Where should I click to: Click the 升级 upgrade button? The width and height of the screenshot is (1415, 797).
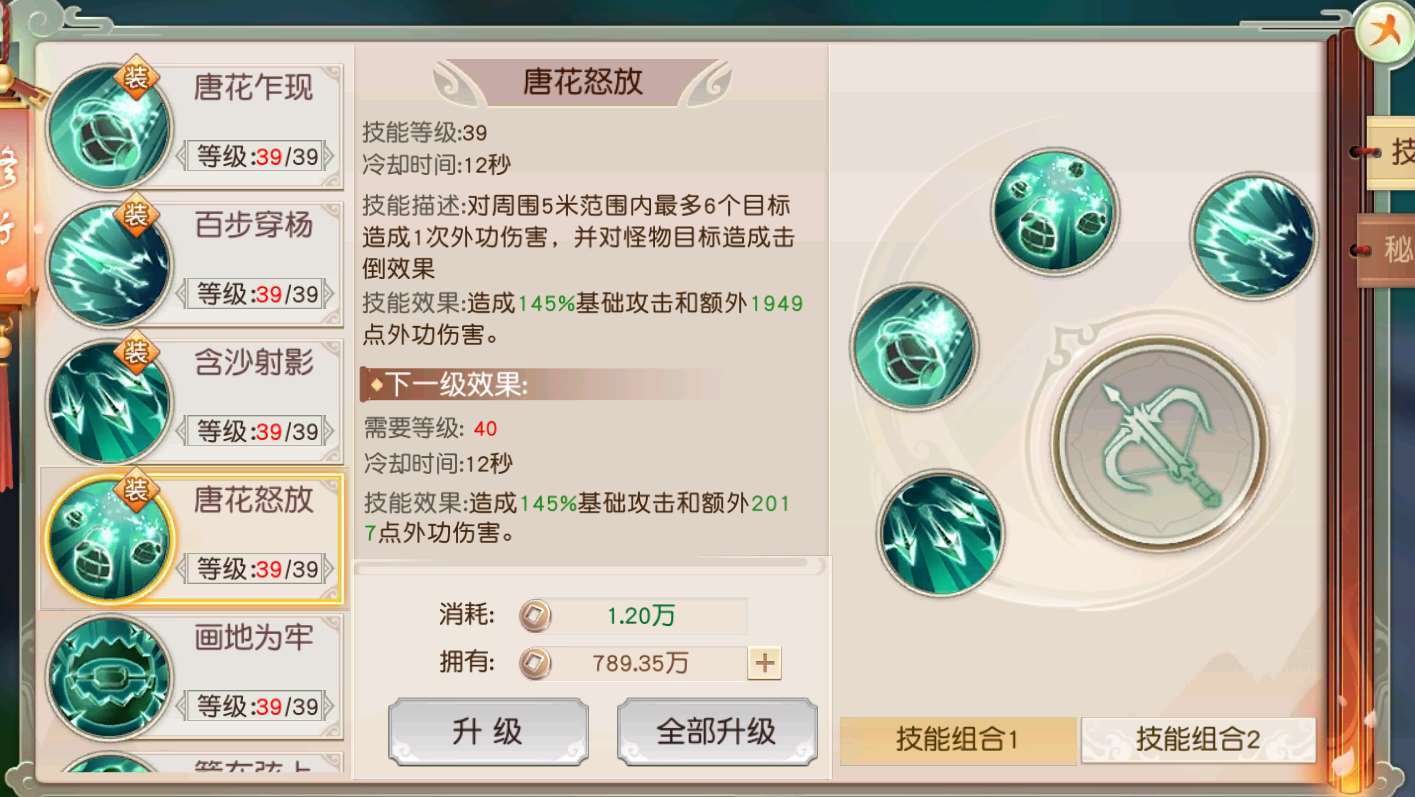[x=488, y=731]
